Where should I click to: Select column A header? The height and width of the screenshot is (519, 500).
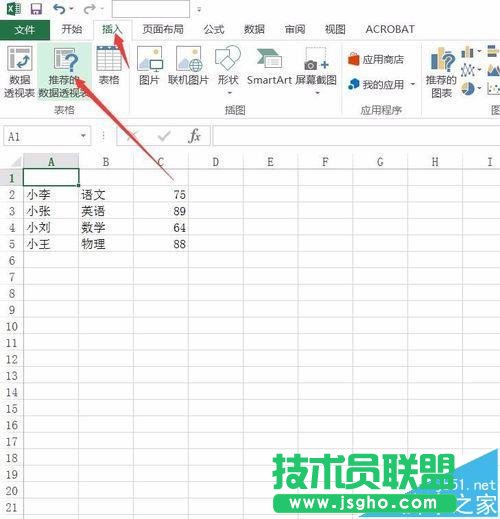(x=51, y=162)
